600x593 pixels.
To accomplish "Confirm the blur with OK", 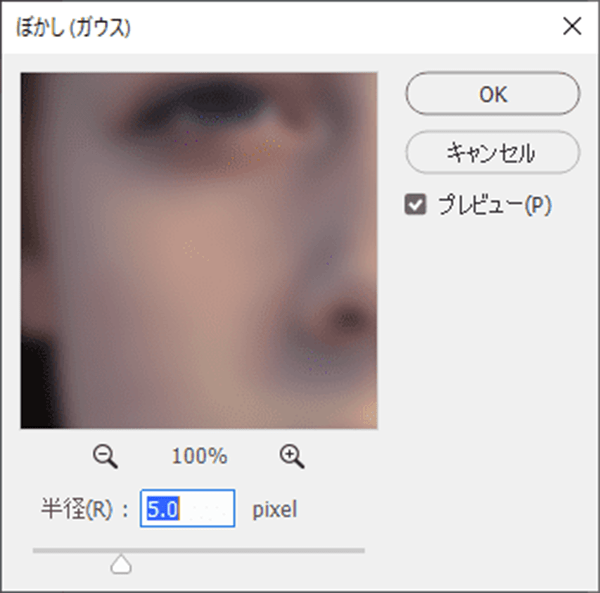I will pyautogui.click(x=493, y=94).
